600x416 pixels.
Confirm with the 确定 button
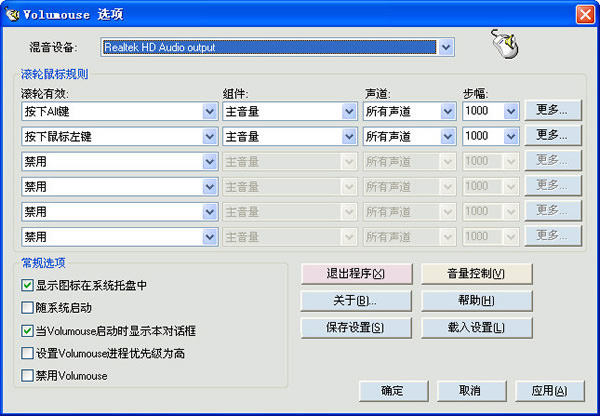pyautogui.click(x=393, y=391)
